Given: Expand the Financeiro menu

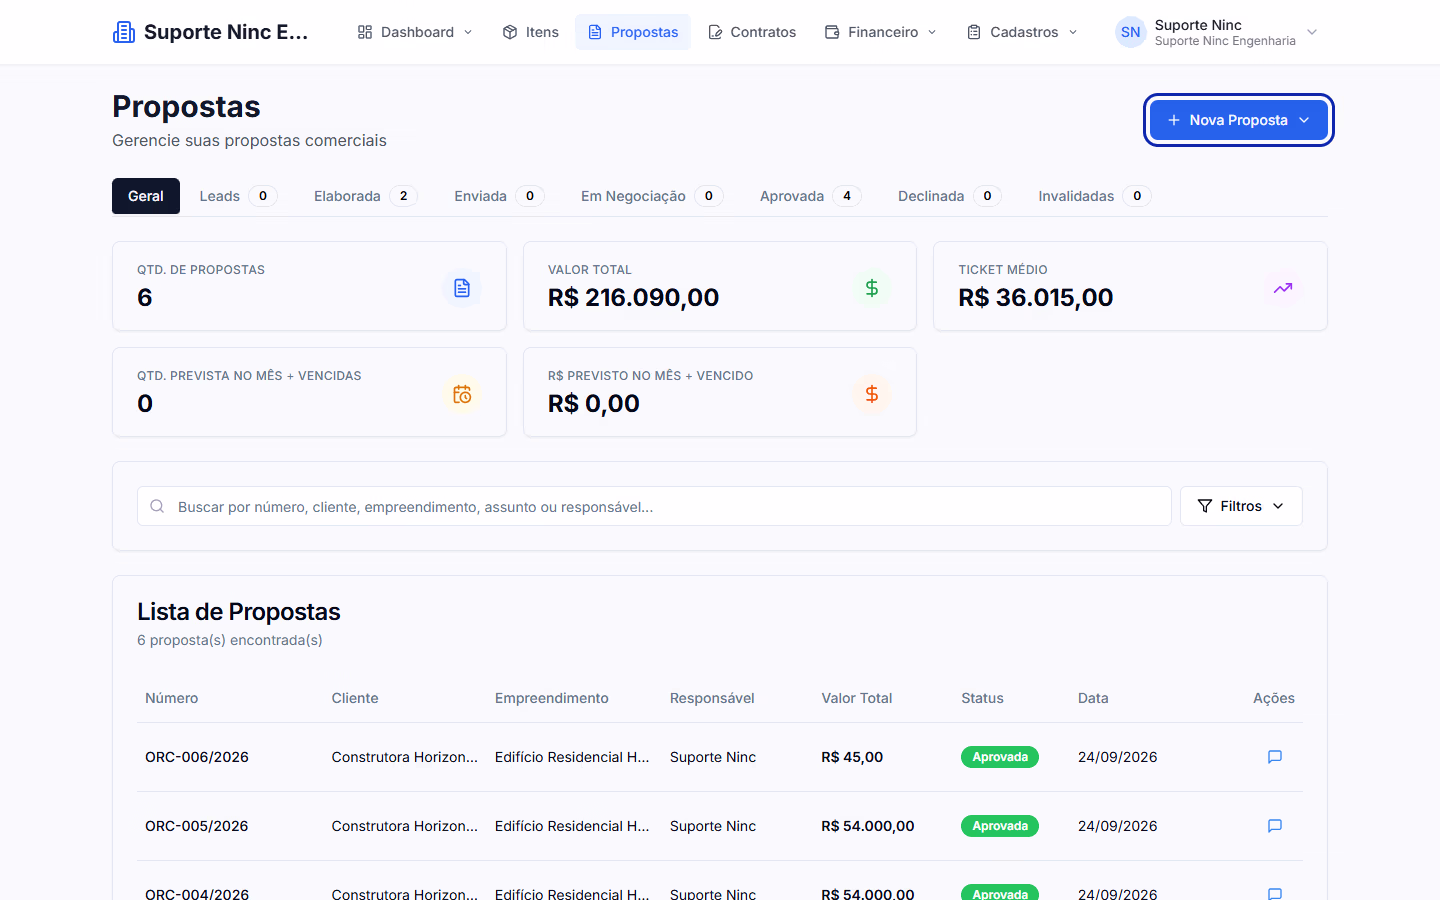Looking at the screenshot, I should (881, 32).
